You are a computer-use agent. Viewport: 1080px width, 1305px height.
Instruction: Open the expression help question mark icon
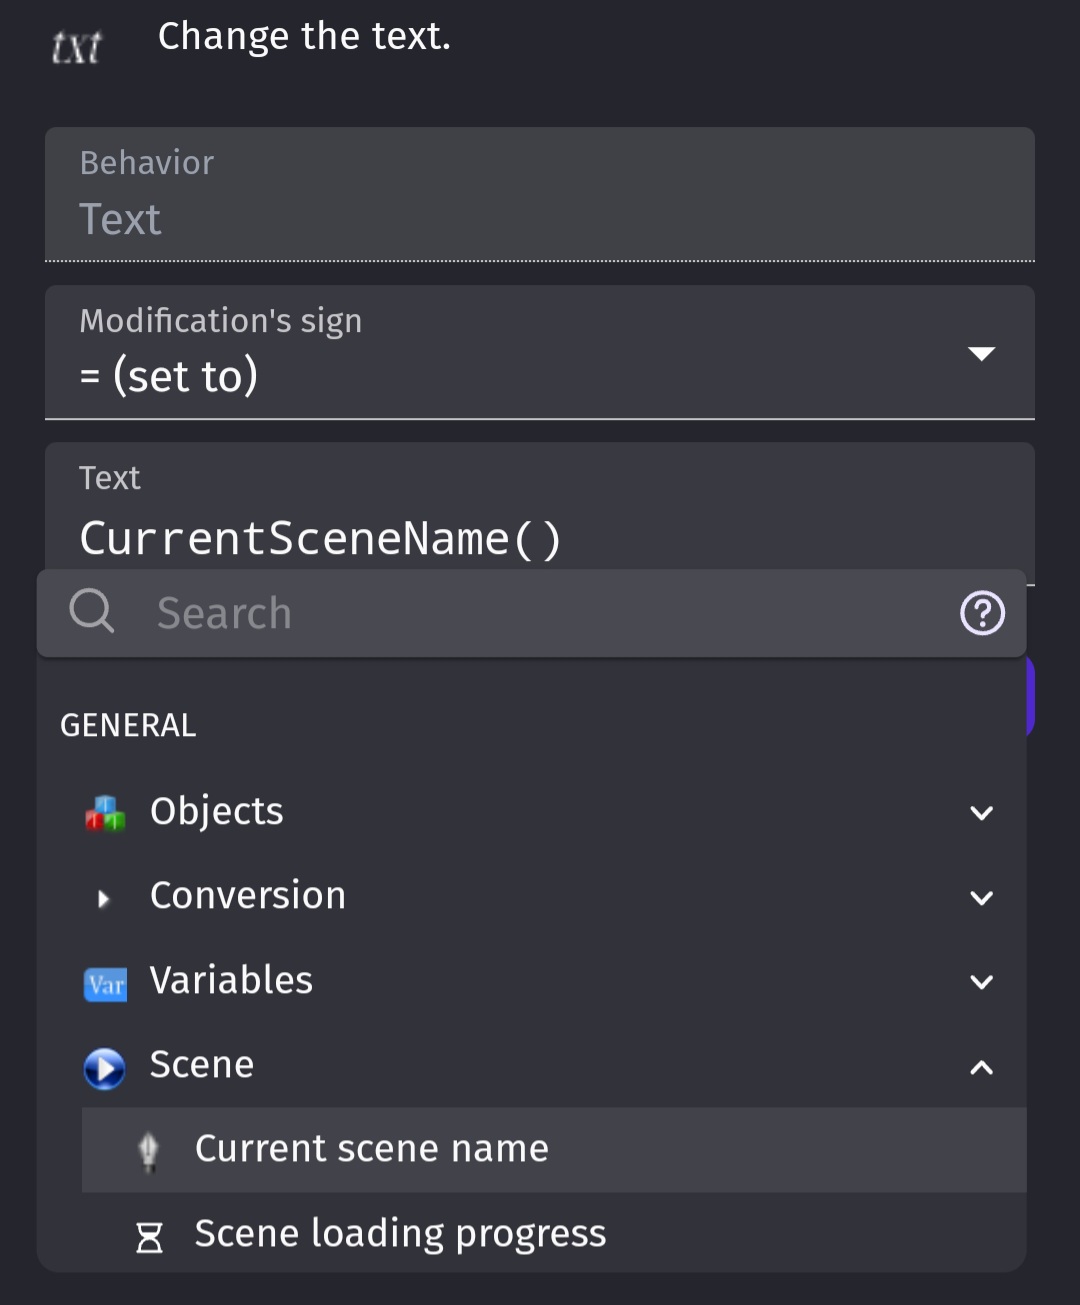click(x=982, y=613)
